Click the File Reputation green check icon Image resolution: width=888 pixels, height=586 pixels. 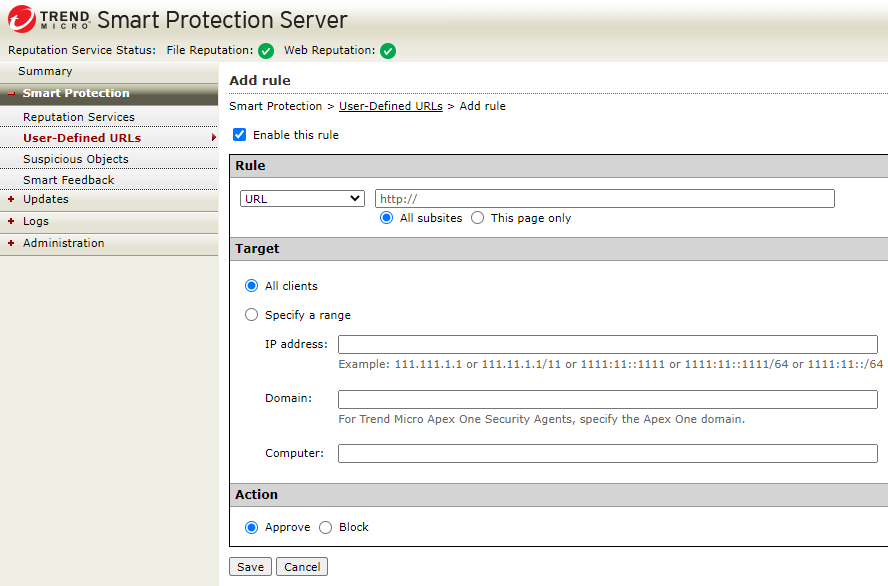(x=265, y=51)
